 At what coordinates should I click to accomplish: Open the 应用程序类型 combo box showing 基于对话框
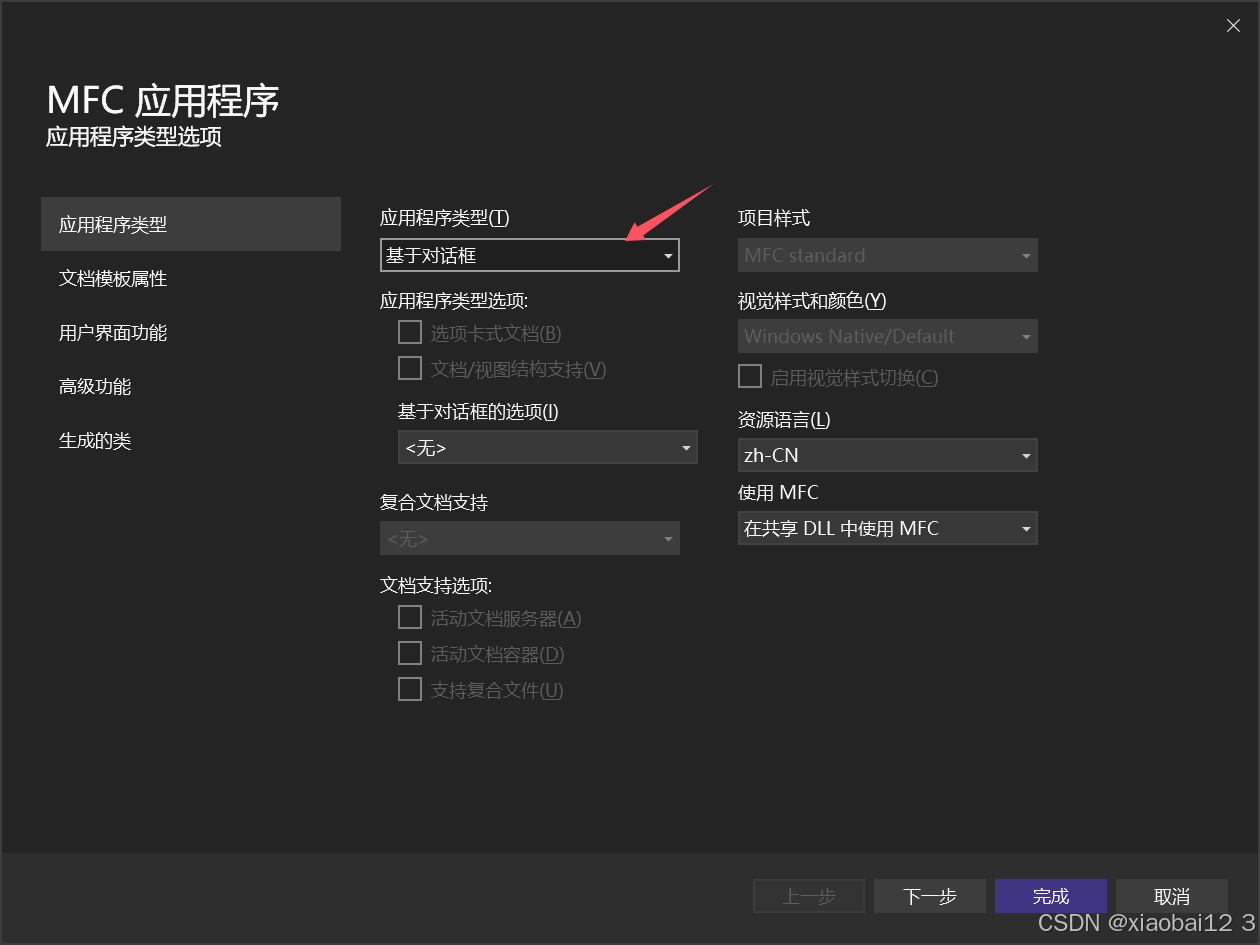point(530,255)
